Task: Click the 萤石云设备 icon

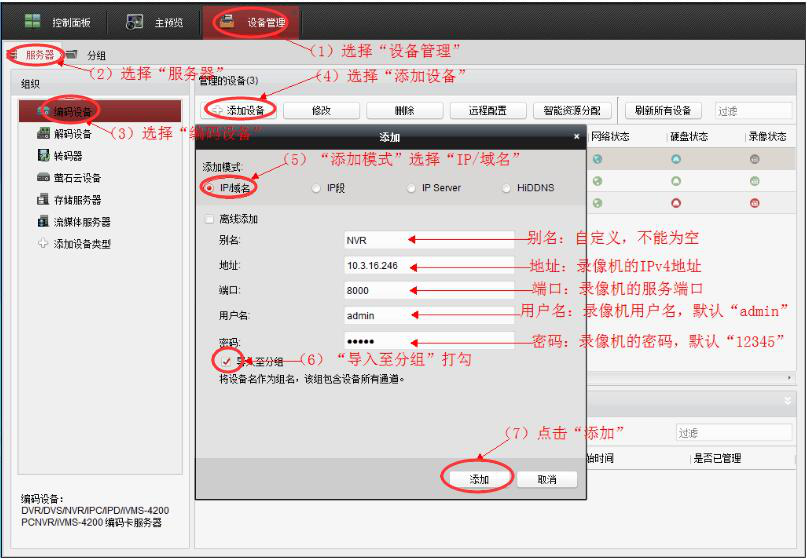Action: (43, 177)
